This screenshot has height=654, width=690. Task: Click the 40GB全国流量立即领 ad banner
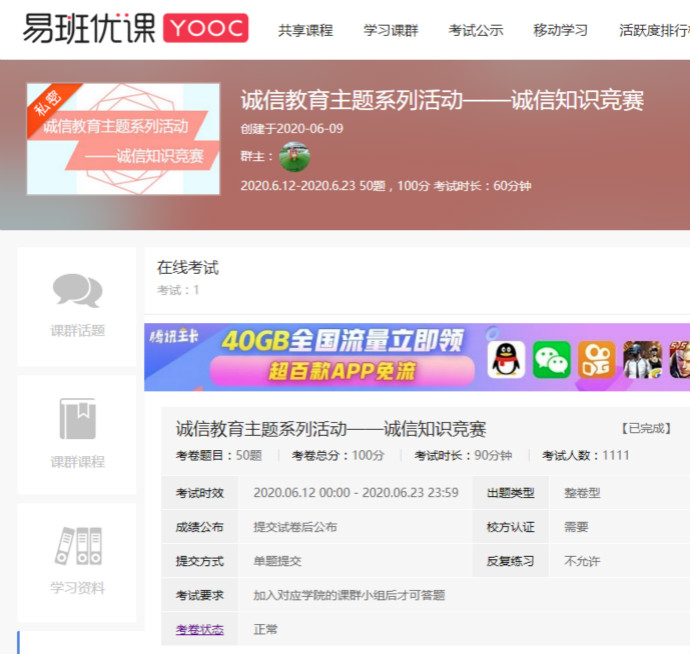coord(340,357)
